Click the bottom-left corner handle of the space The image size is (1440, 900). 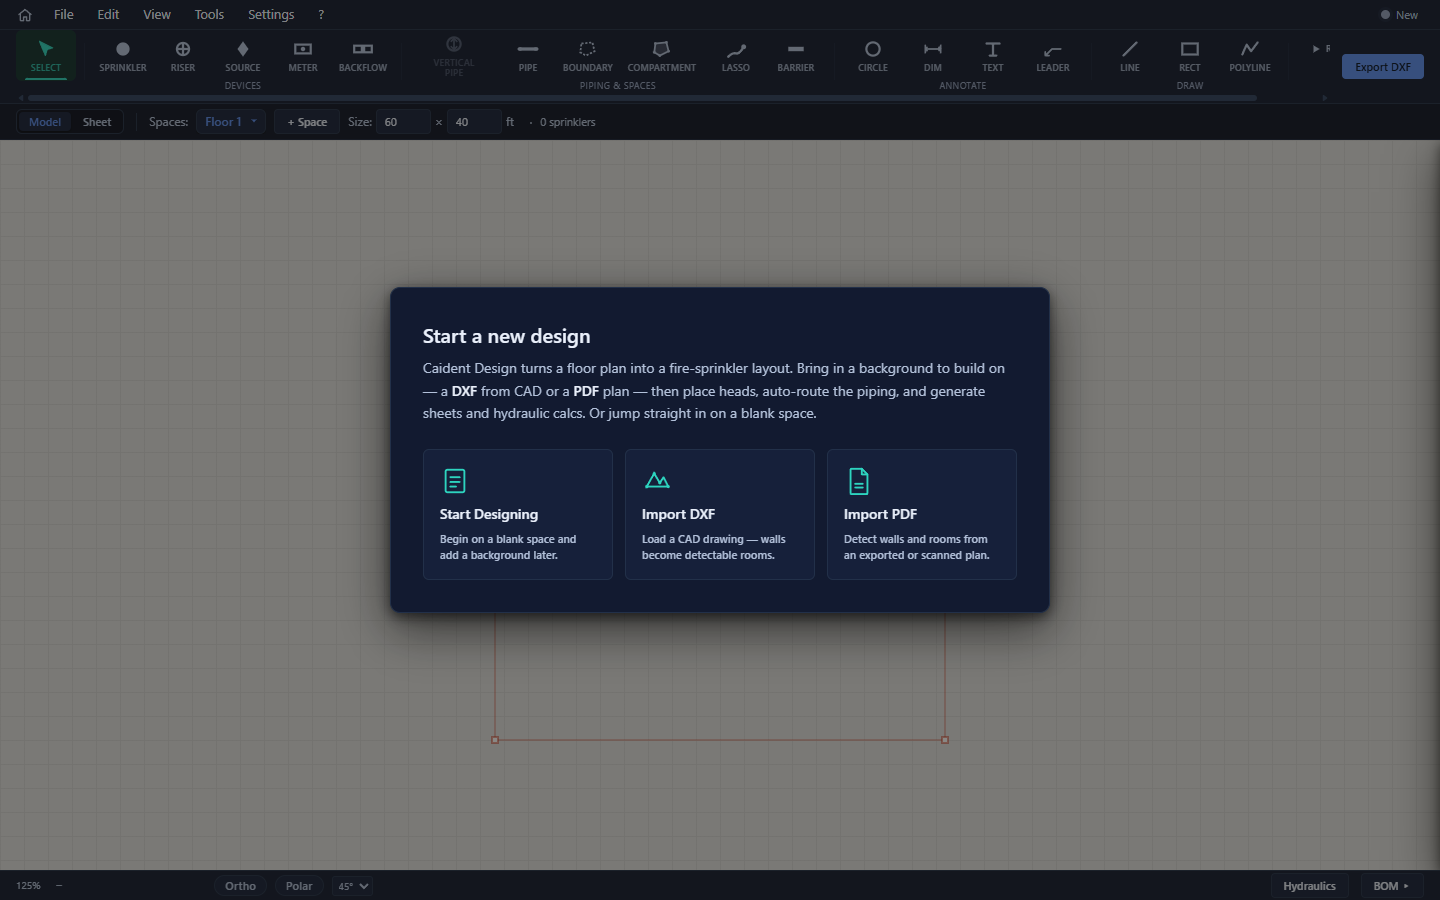(495, 740)
